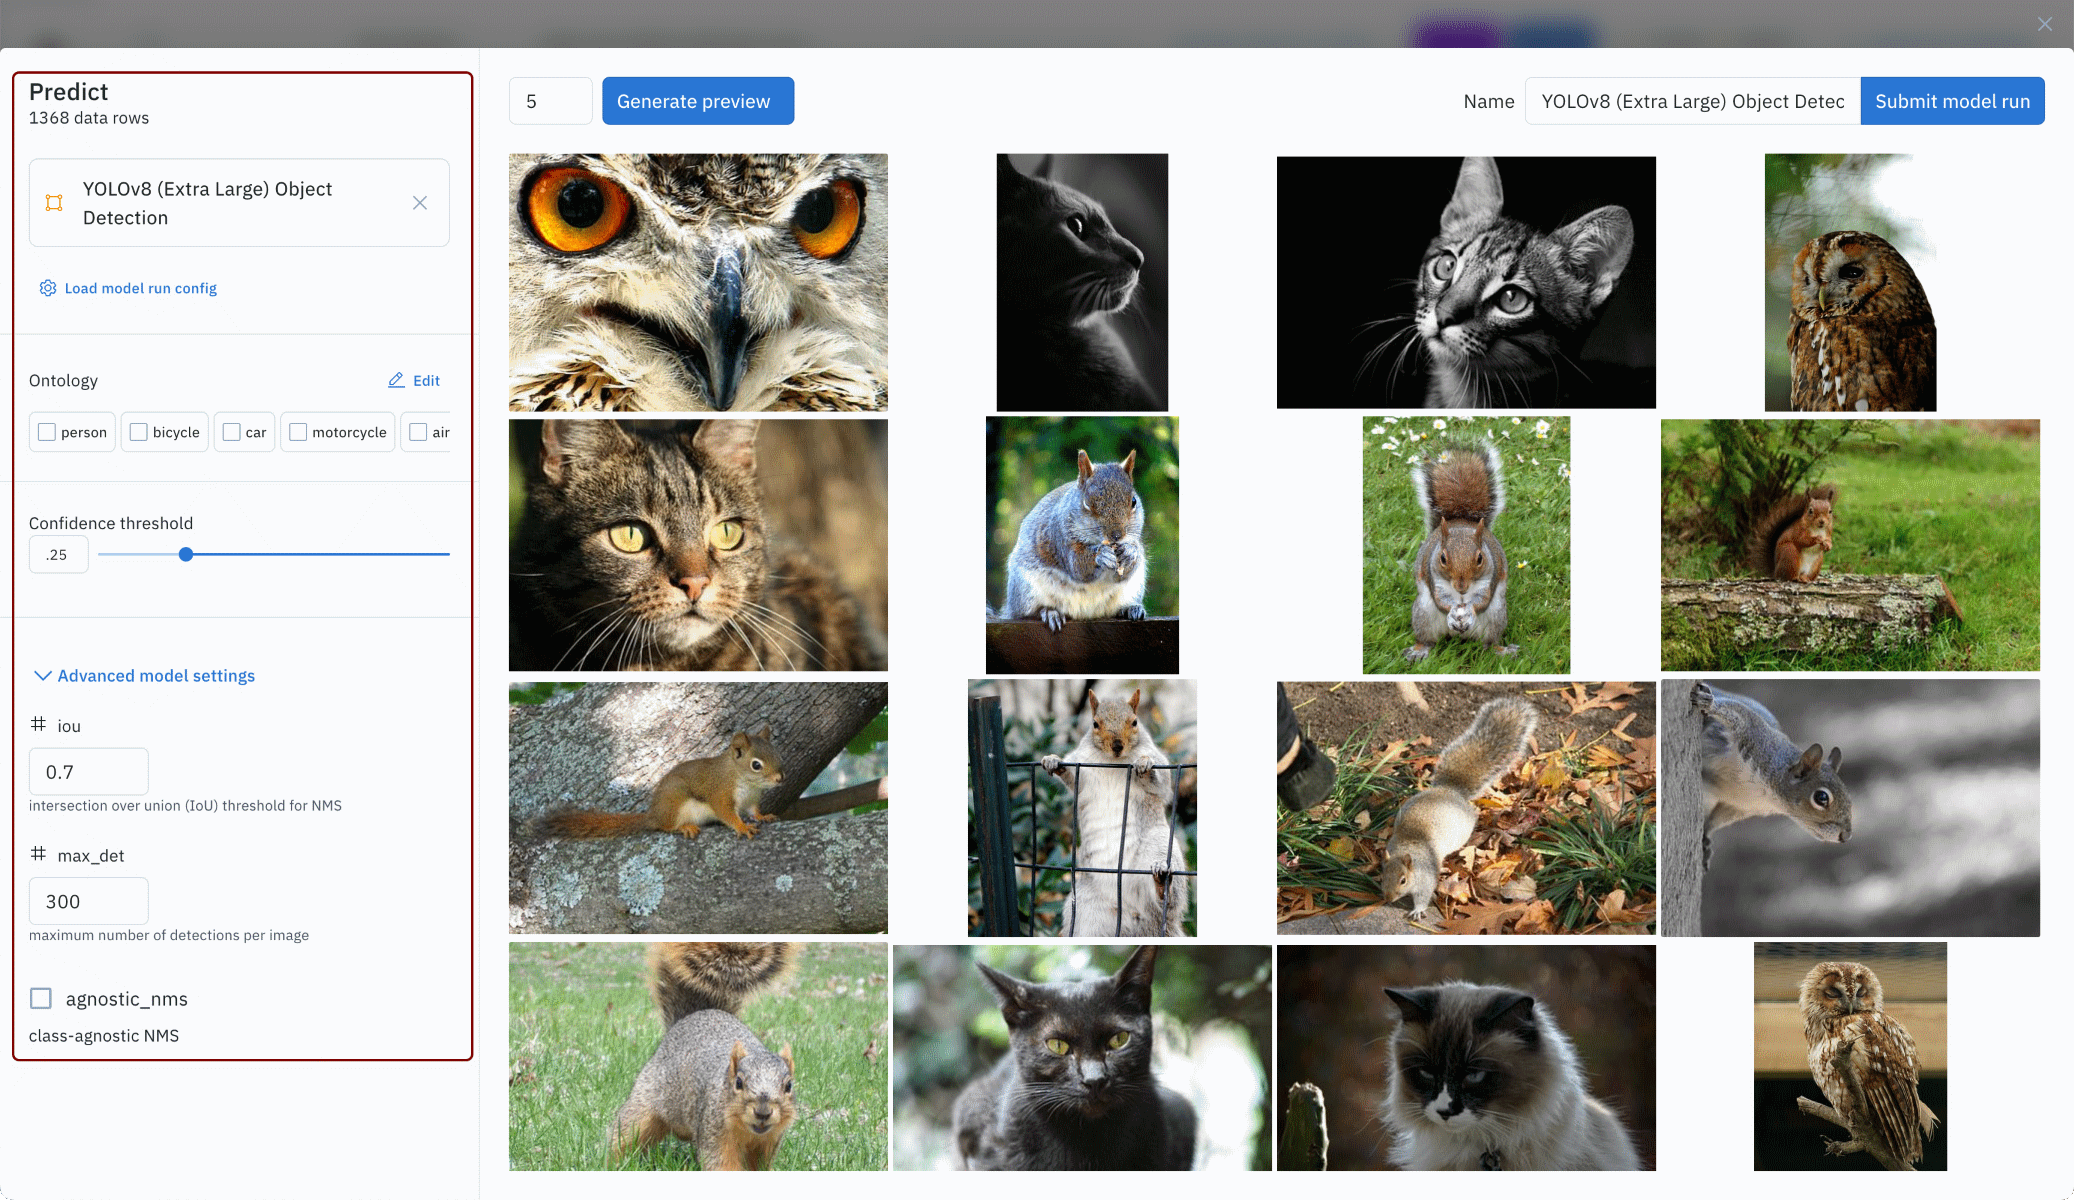Remove the selected YOLOv8 model

420,203
